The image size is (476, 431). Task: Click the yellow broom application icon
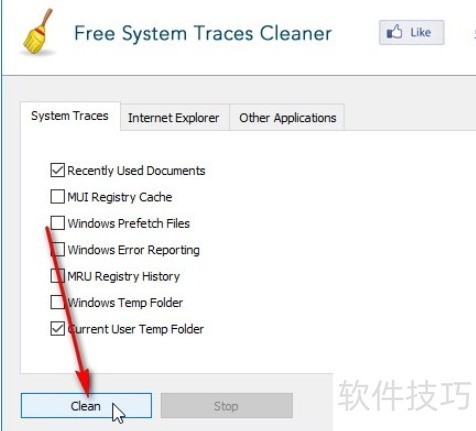37,31
